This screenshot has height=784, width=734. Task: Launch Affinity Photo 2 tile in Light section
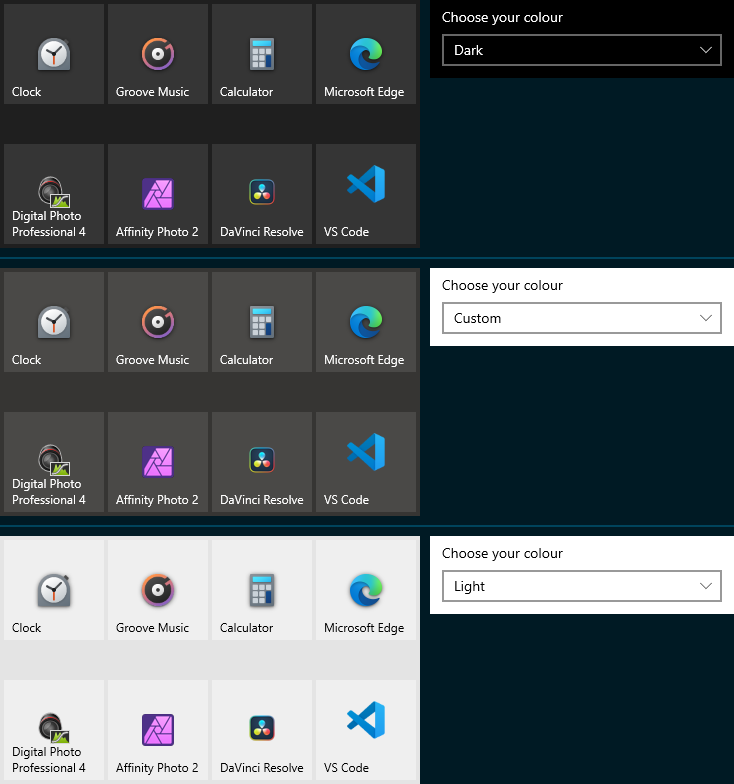coord(158,730)
